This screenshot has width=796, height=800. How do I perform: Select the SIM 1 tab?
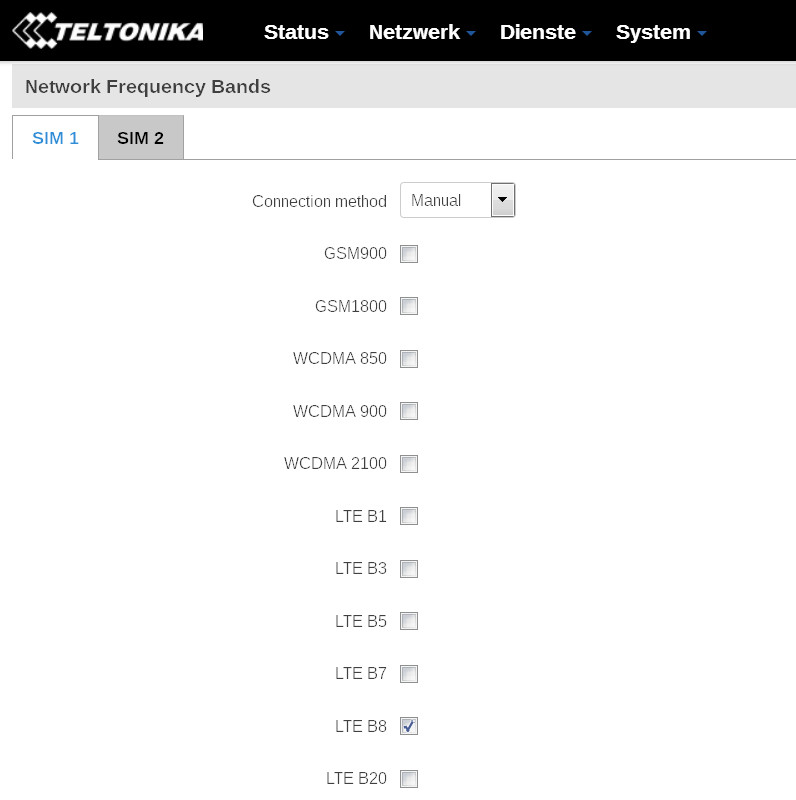click(56, 138)
